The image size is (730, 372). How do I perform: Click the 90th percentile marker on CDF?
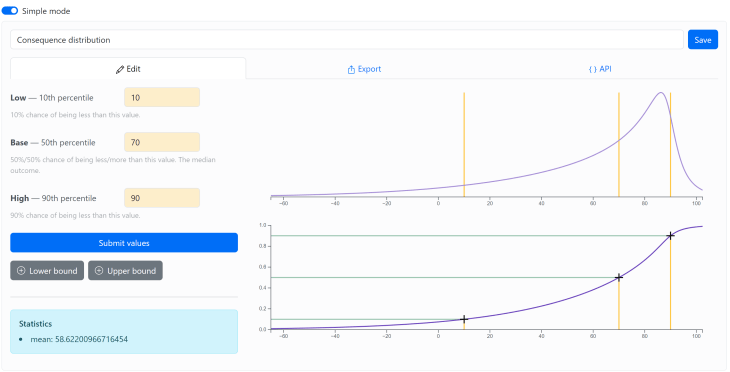click(x=670, y=236)
